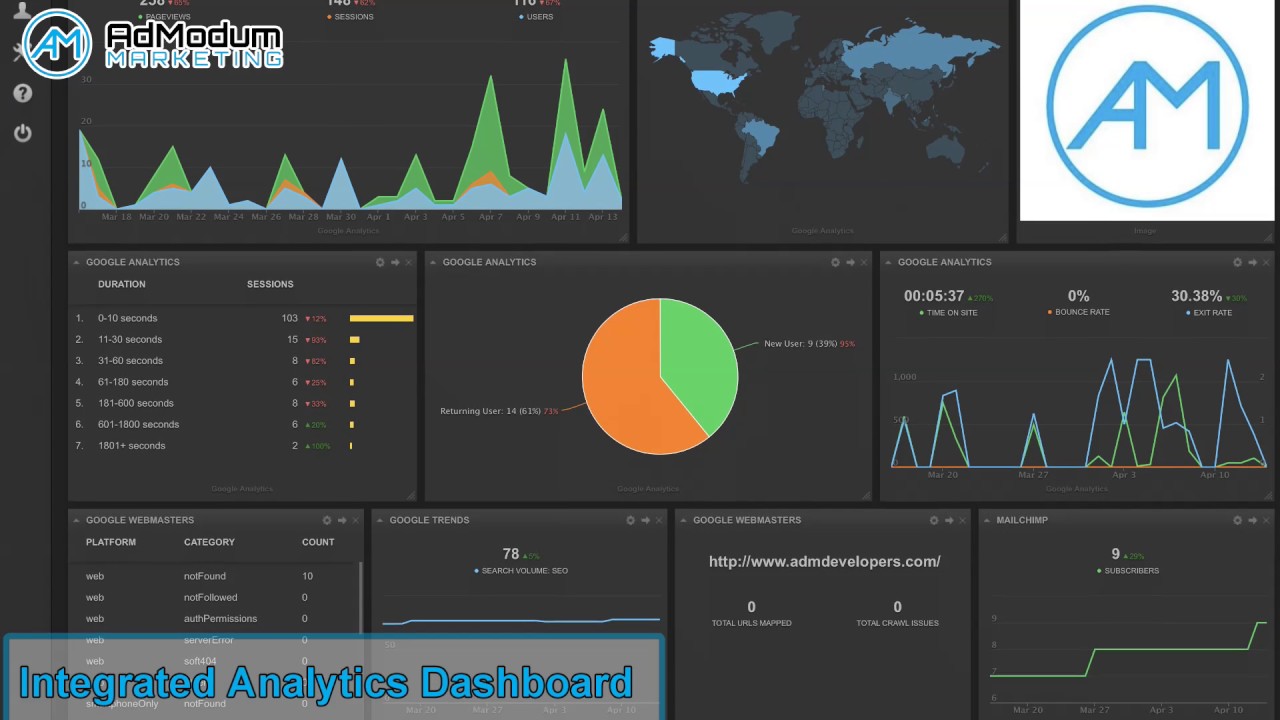This screenshot has width=1280, height=720.
Task: Click share arrow on Time on Site widget
Action: [x=1252, y=262]
